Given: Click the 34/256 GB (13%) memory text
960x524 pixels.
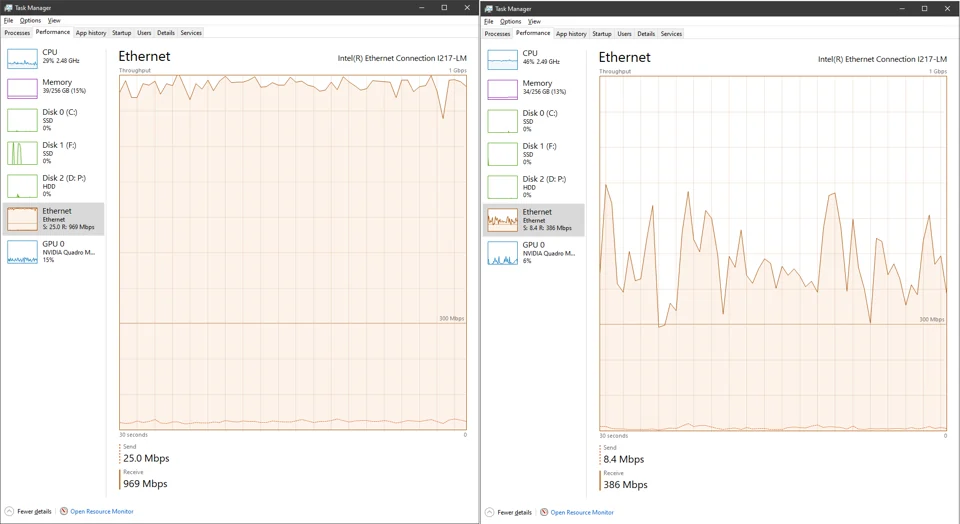Looking at the screenshot, I should point(544,92).
